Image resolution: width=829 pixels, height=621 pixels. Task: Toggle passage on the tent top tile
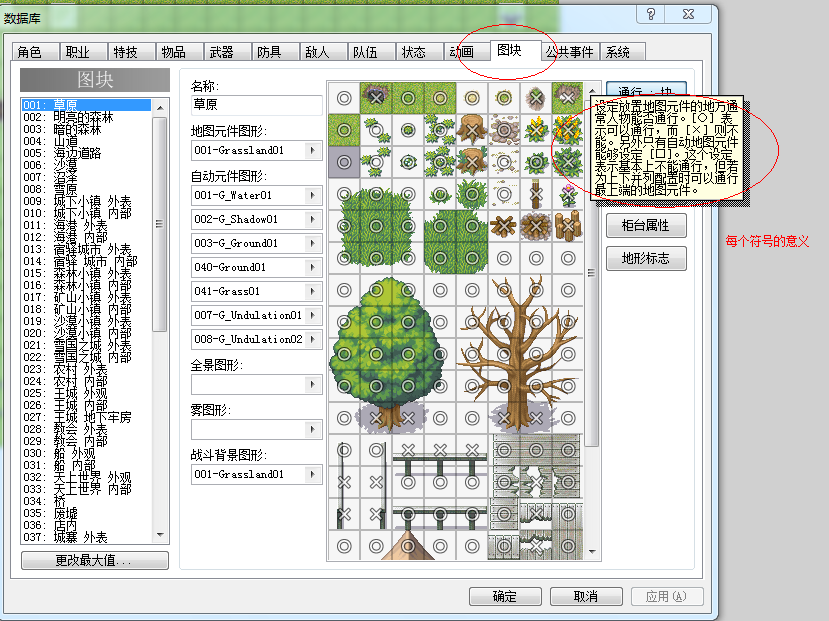[x=408, y=545]
